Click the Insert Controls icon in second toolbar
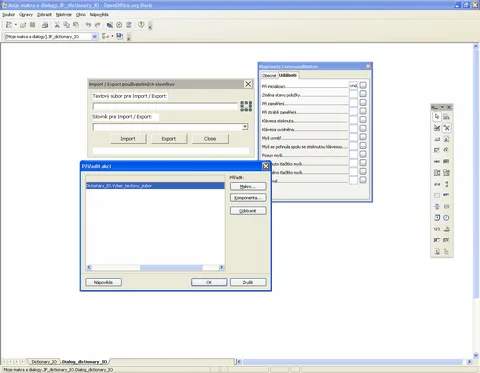 click(105, 36)
